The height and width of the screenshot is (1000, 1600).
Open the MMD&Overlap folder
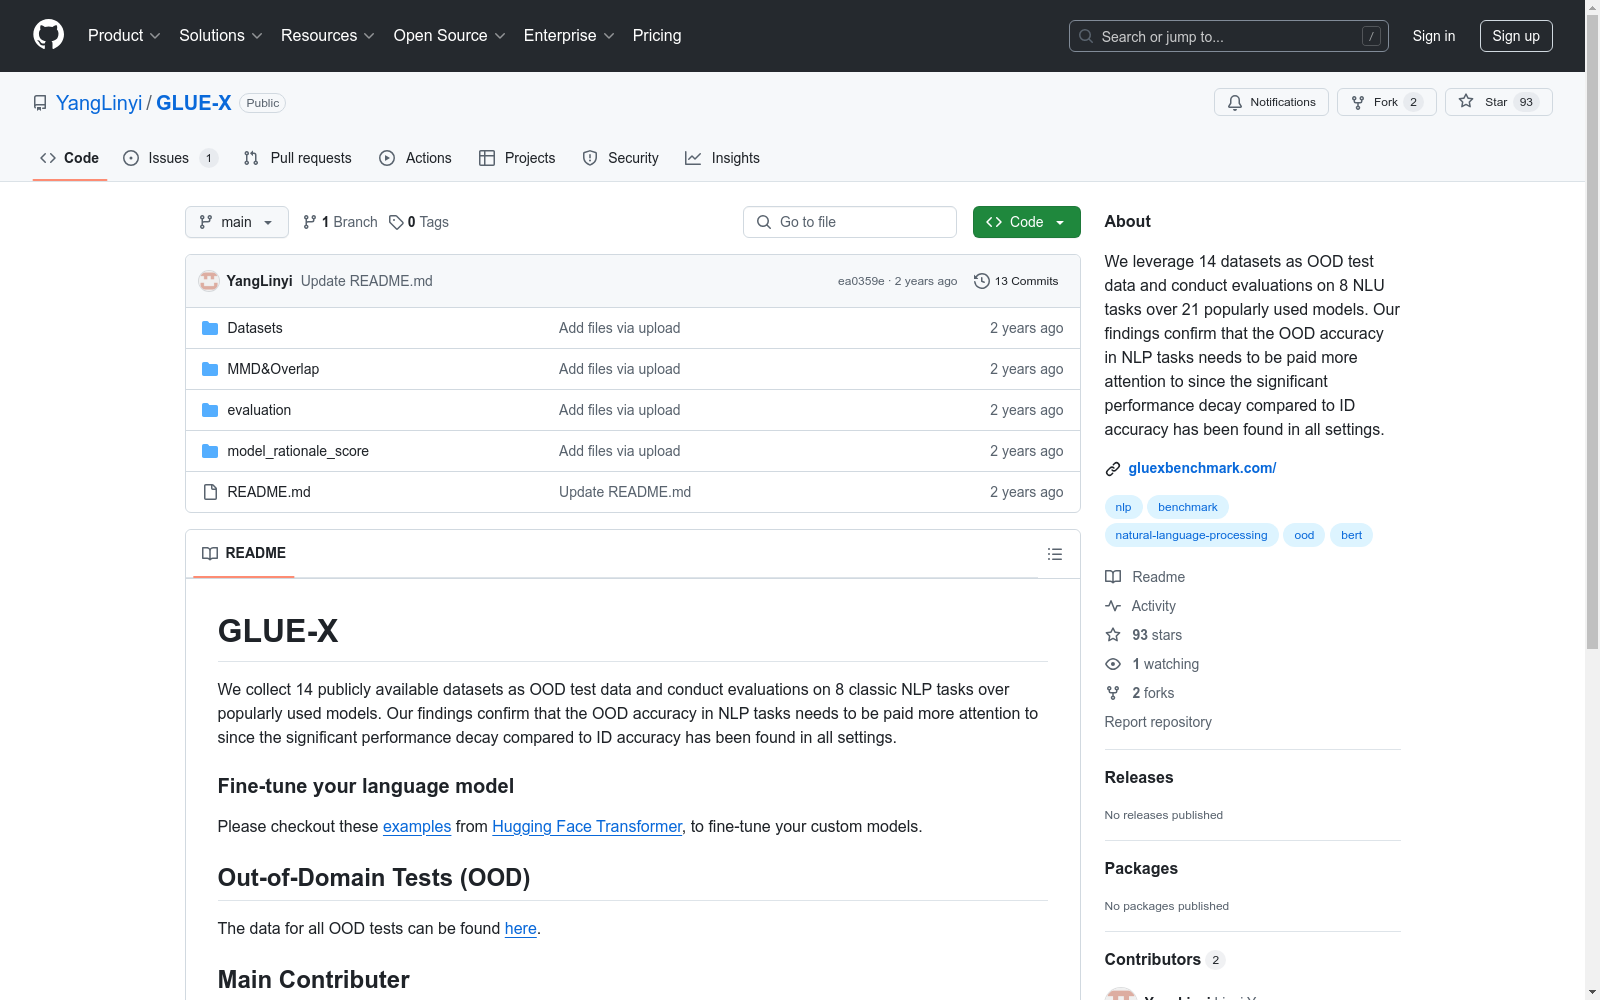point(273,369)
